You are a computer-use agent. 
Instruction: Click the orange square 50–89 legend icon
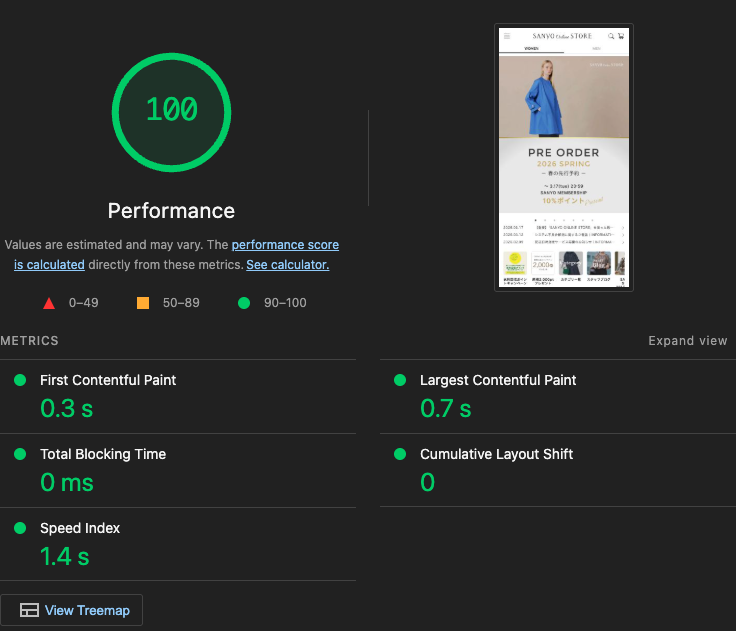tap(143, 303)
